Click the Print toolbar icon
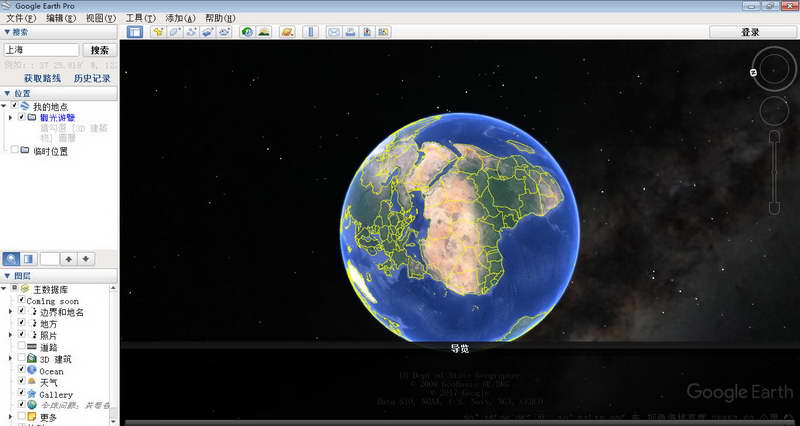The height and width of the screenshot is (426, 800). (x=351, y=32)
